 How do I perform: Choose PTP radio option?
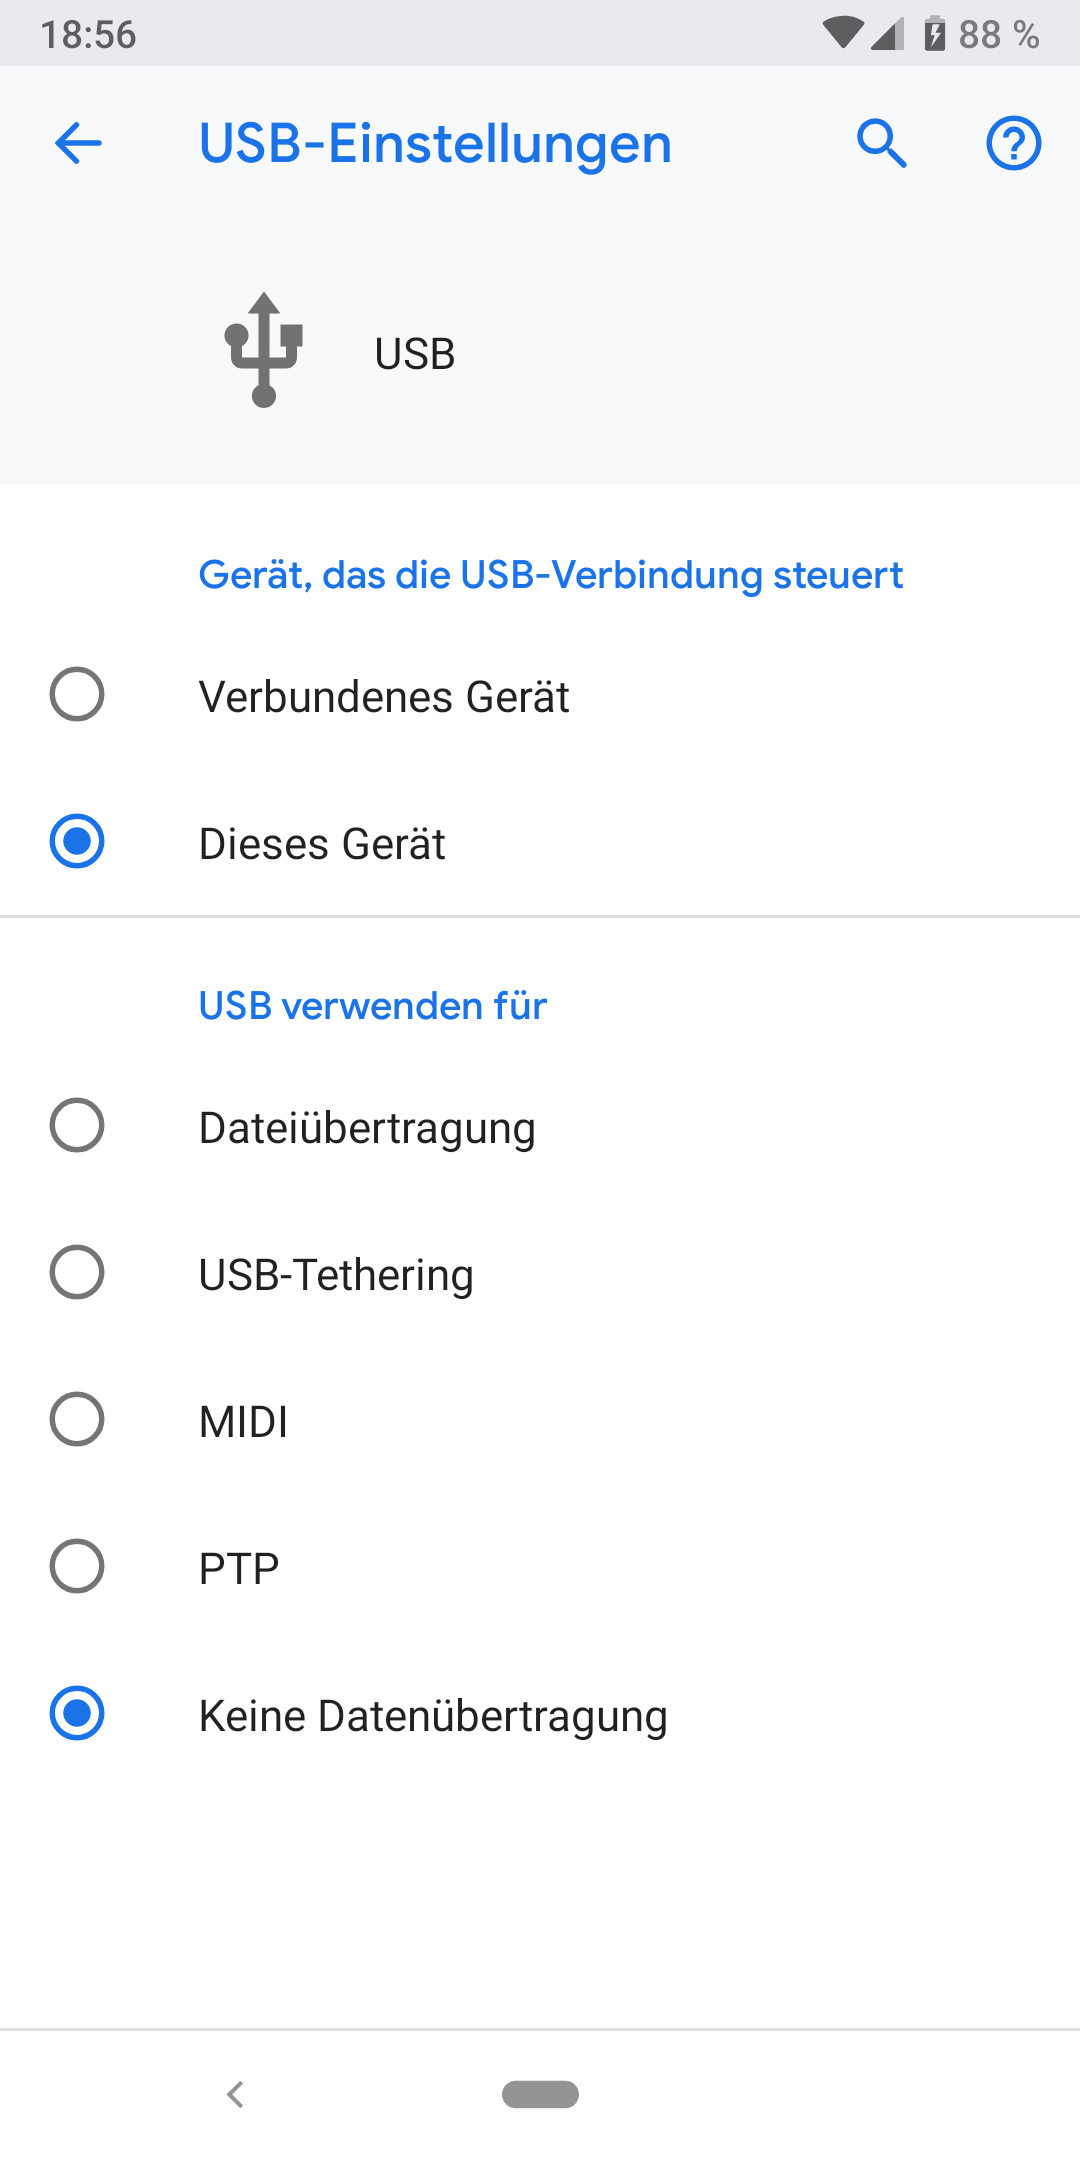tap(77, 1566)
